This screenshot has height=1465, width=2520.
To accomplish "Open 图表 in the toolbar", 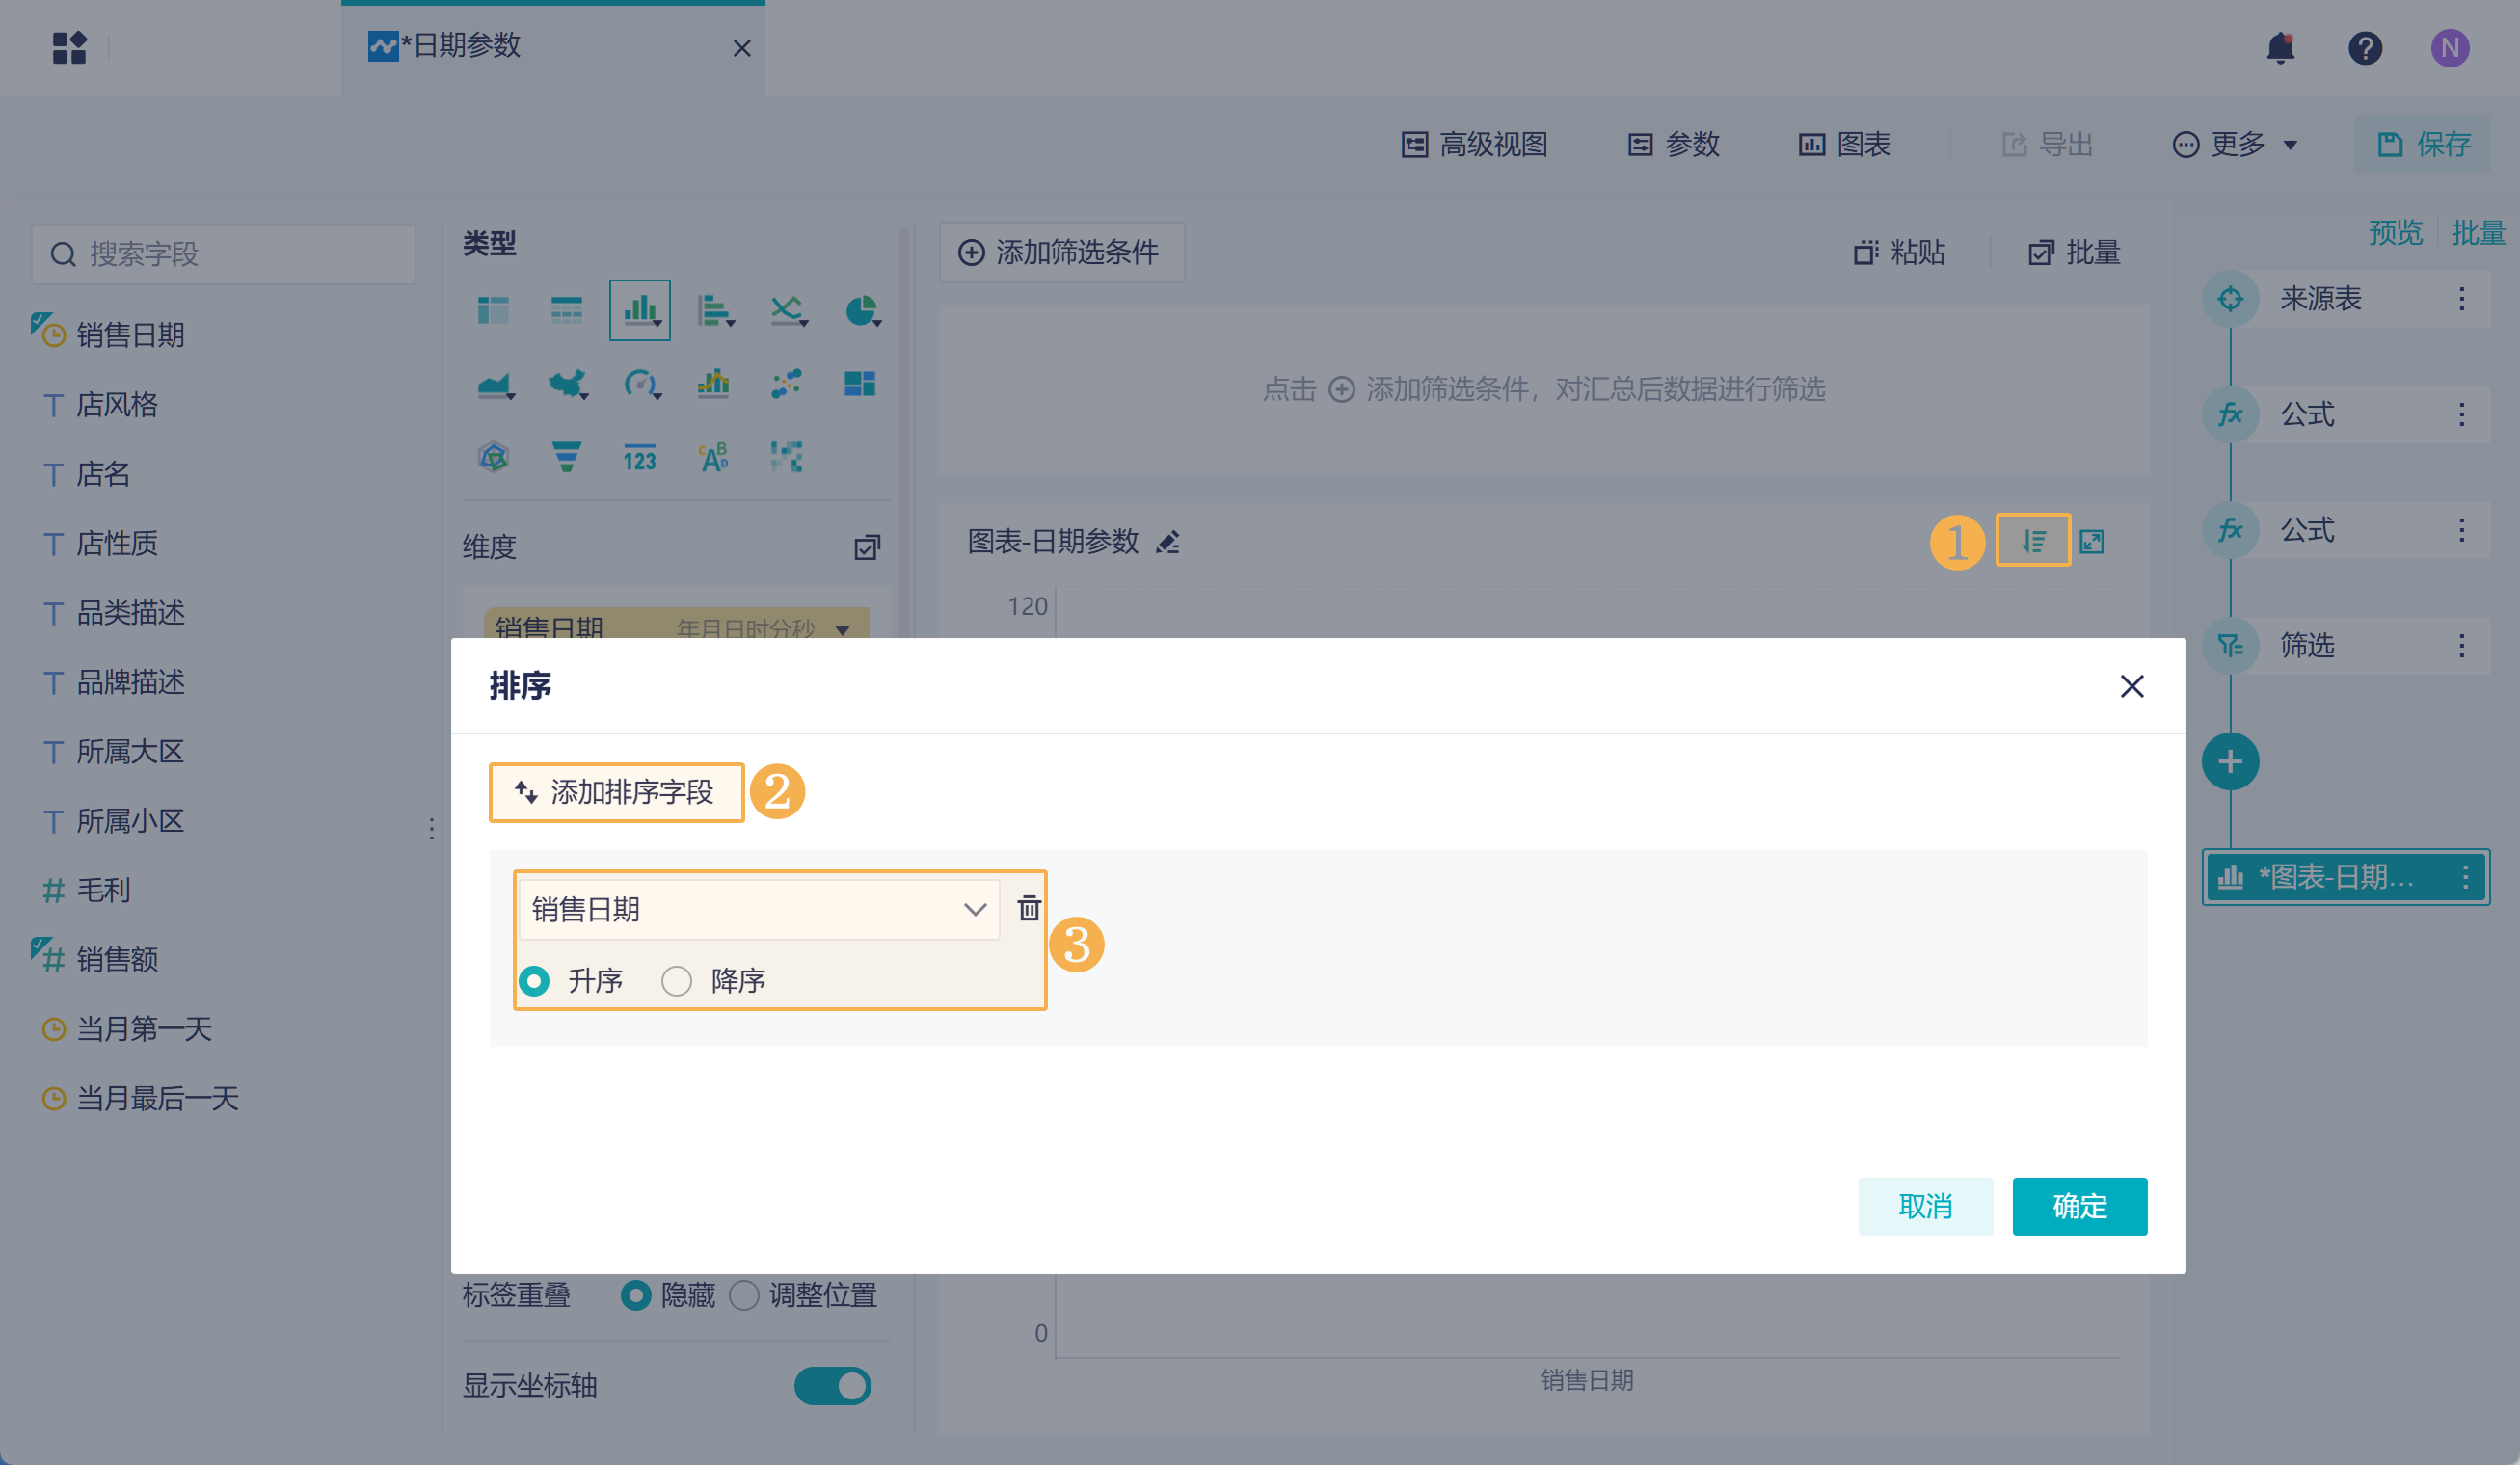I will [1845, 144].
